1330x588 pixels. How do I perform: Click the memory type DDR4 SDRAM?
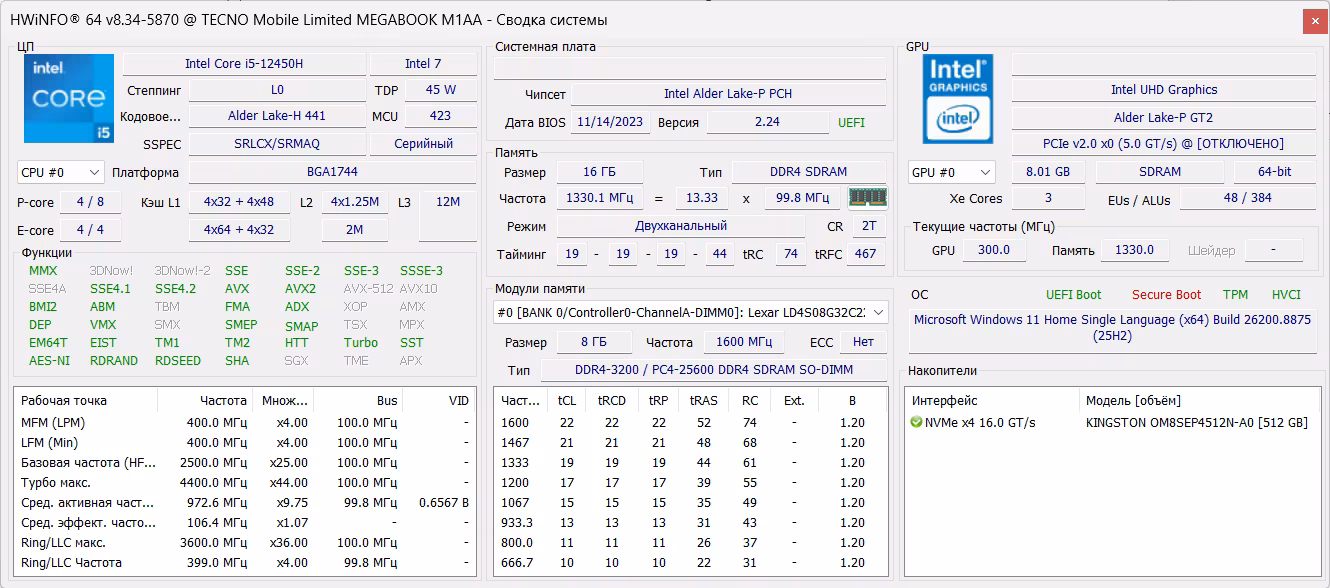809,172
